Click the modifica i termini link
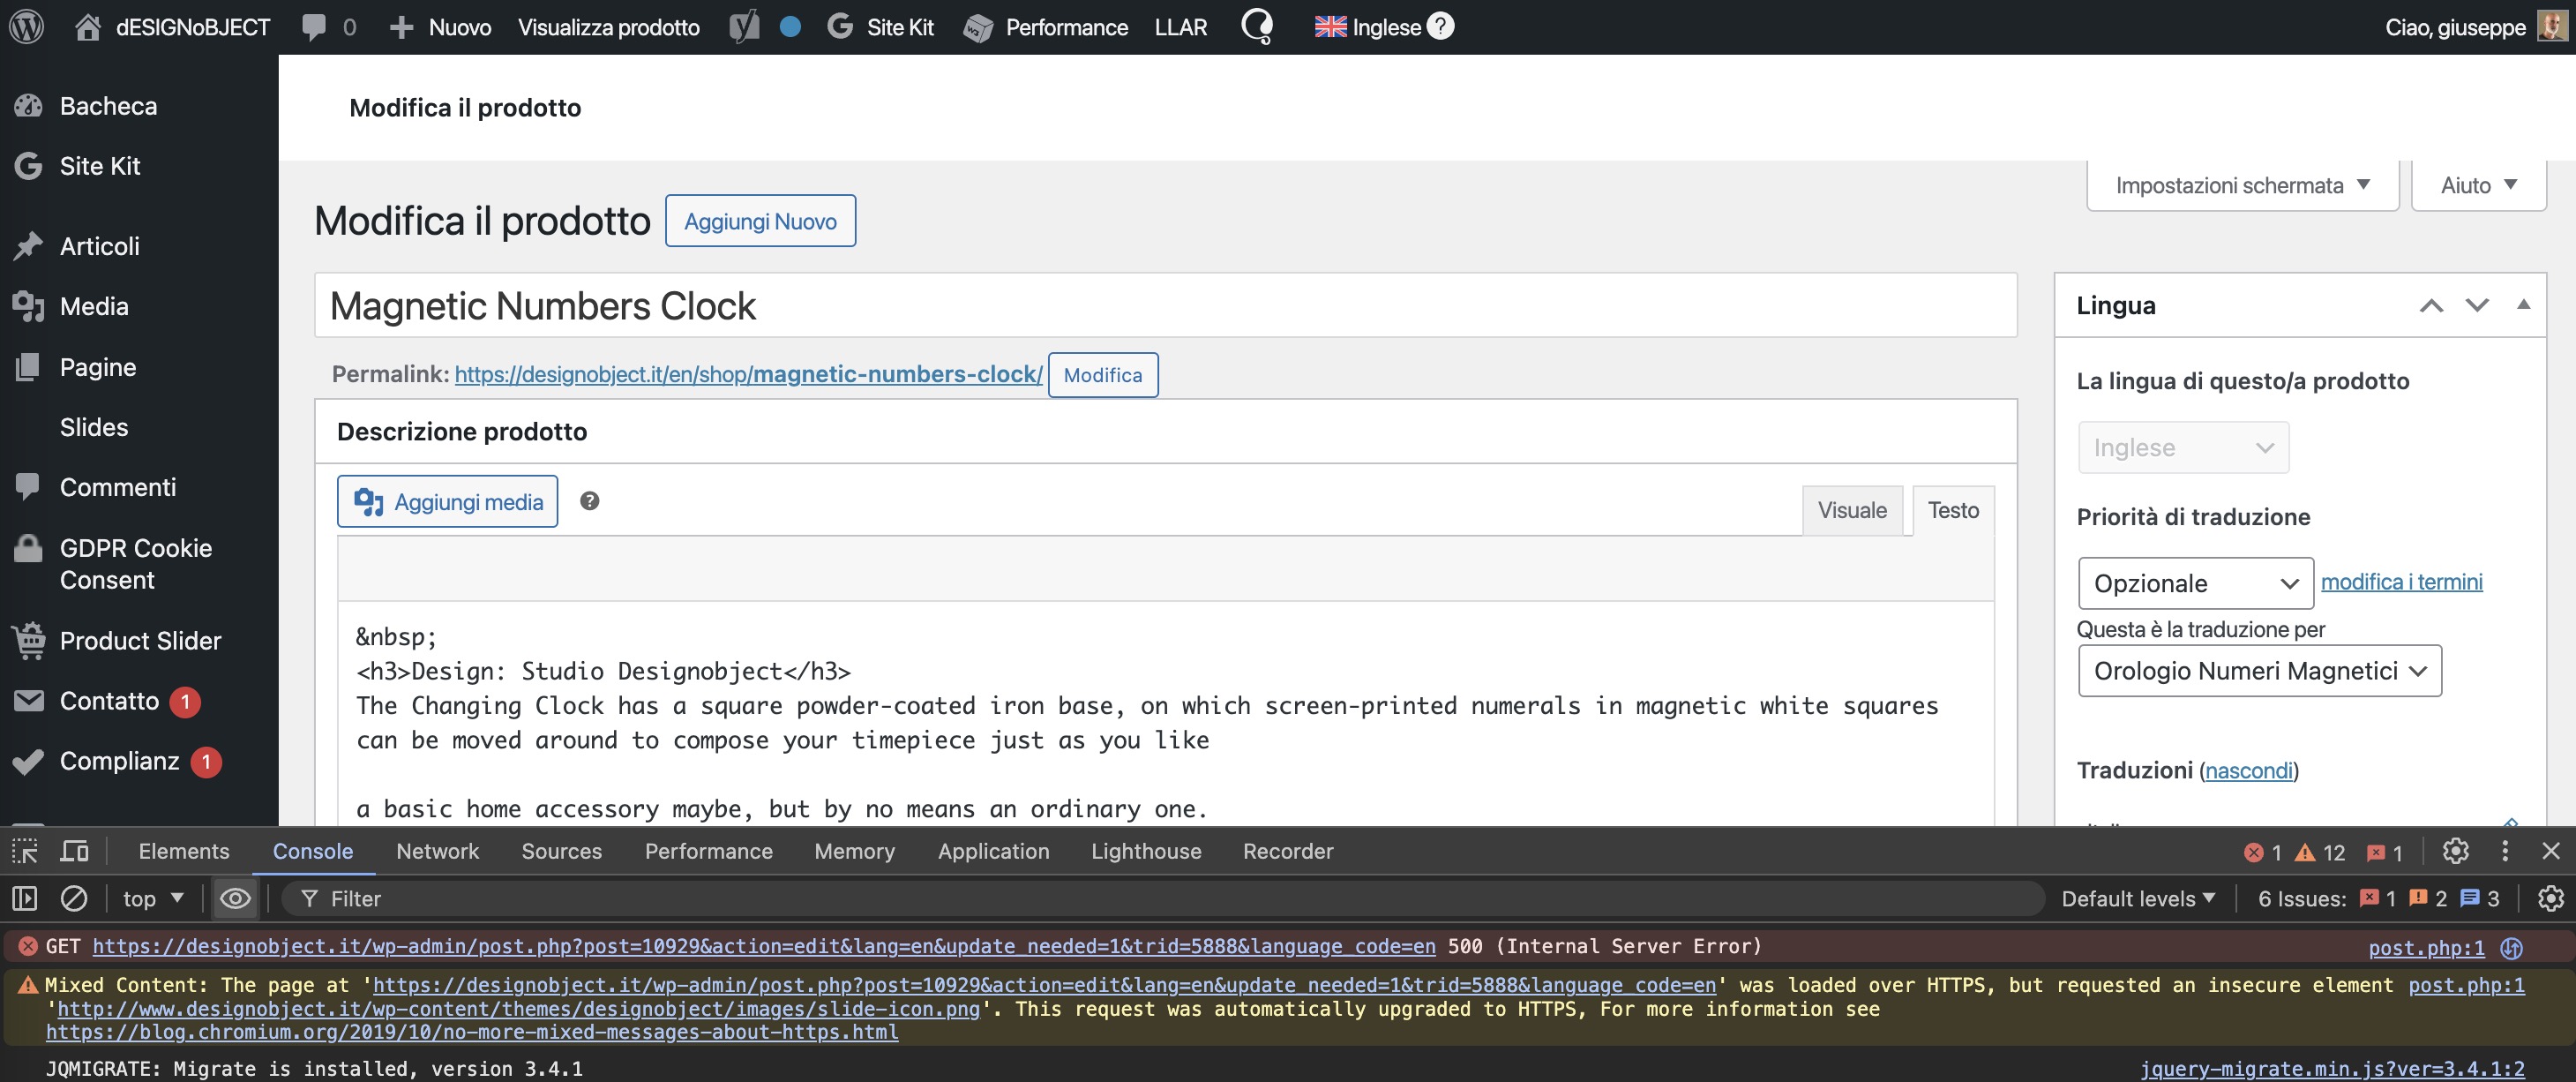 tap(2401, 582)
